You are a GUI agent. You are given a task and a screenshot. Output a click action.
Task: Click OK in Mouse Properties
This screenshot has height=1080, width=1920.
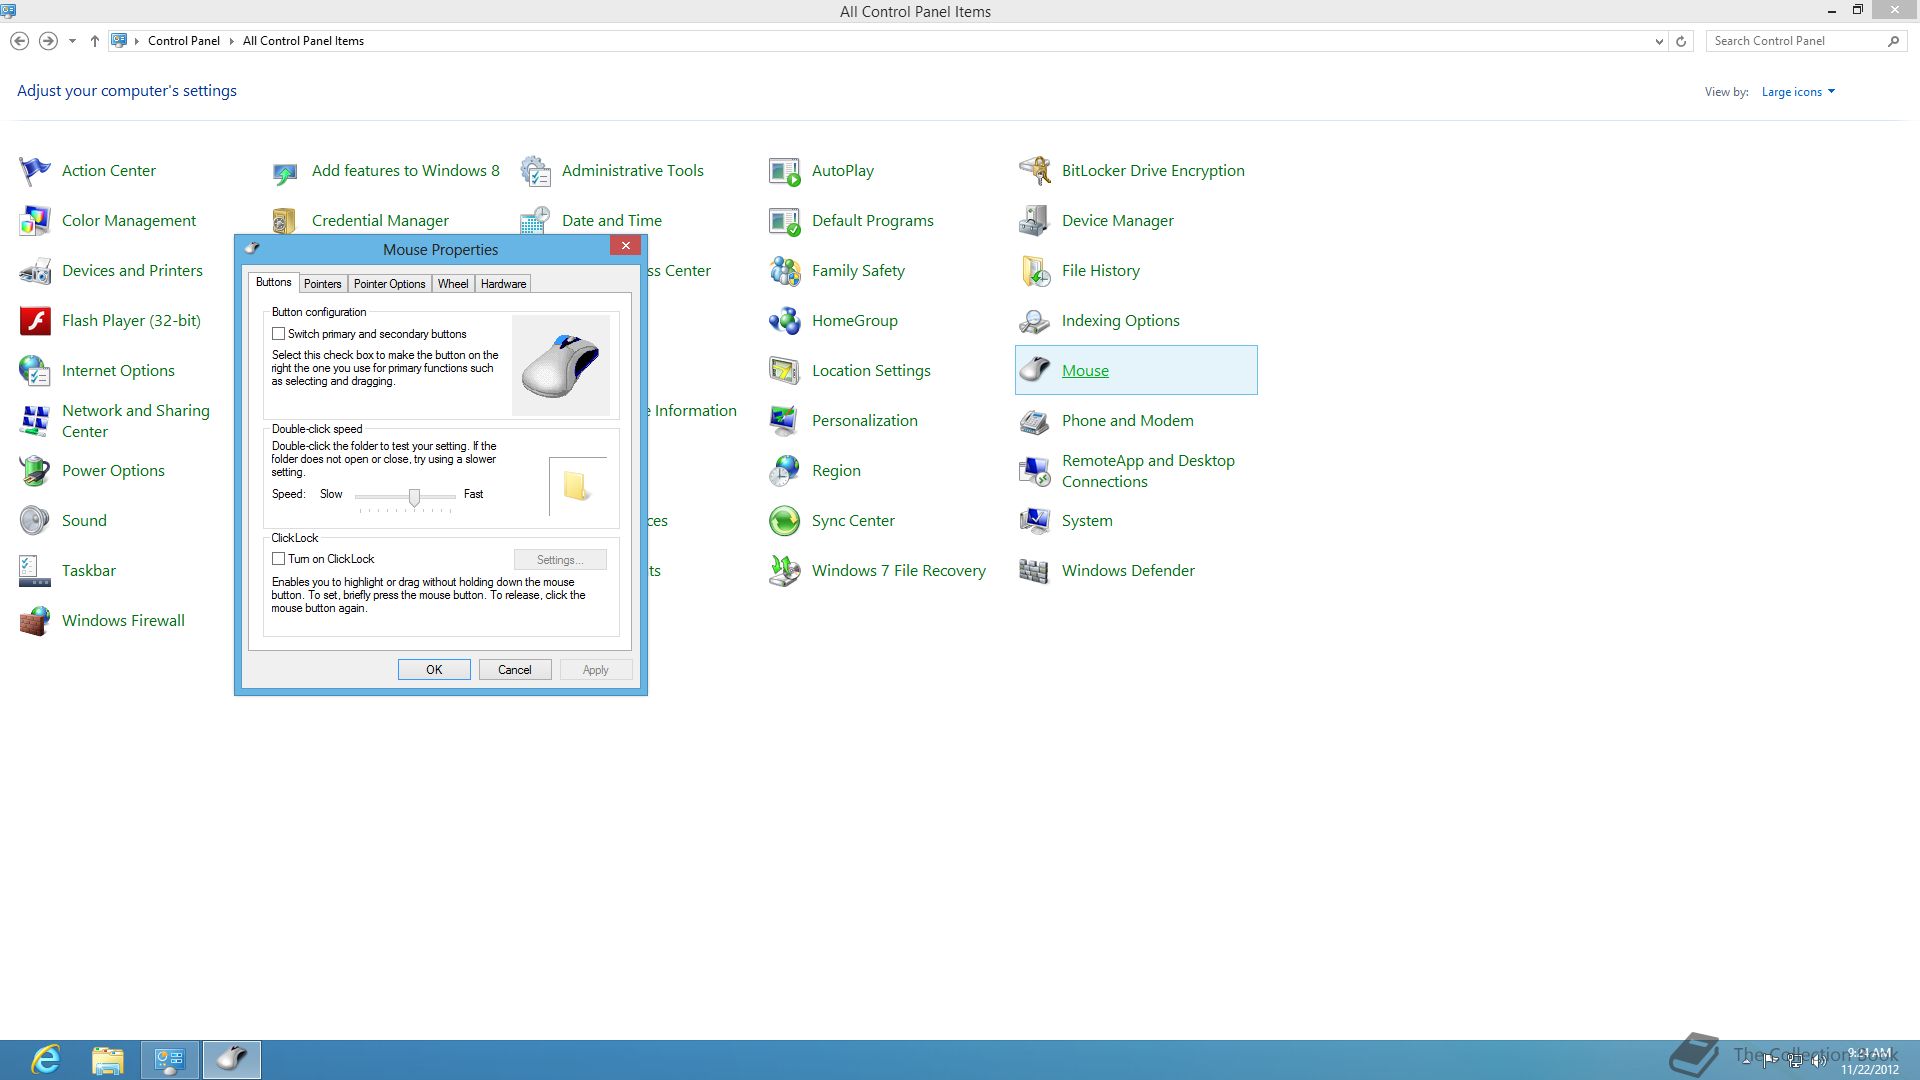434,670
